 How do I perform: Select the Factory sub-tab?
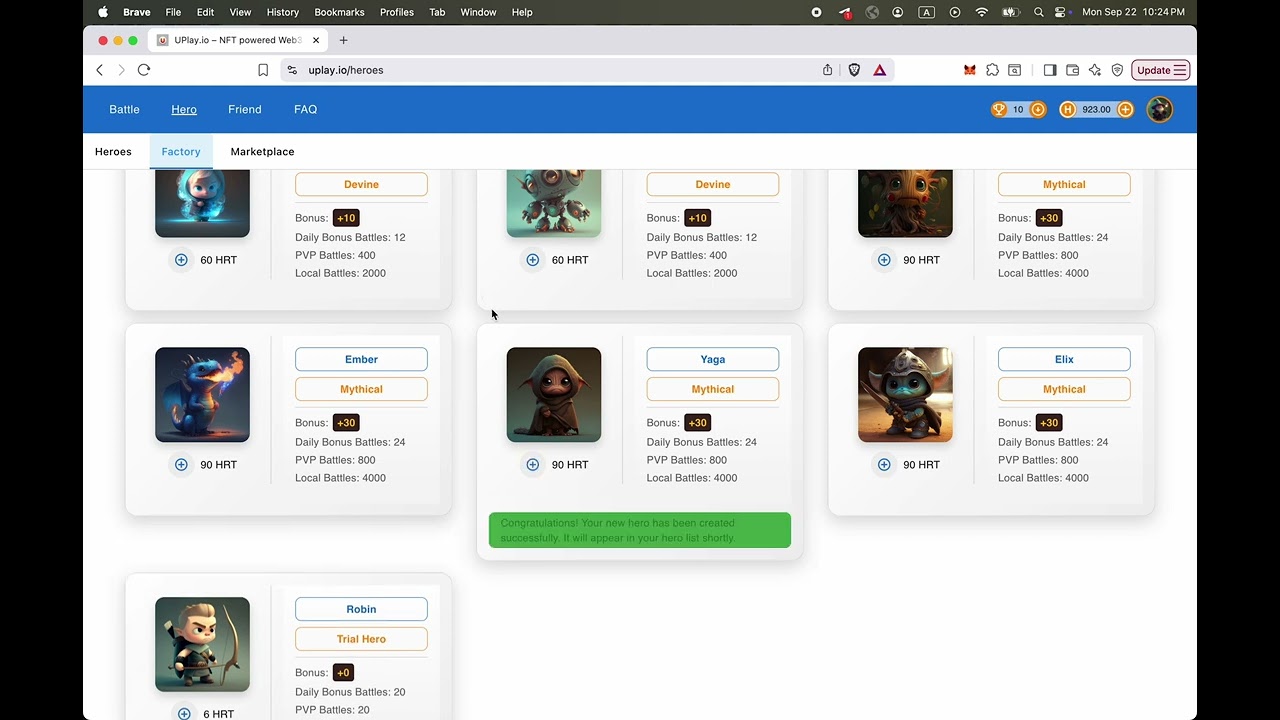(x=181, y=152)
